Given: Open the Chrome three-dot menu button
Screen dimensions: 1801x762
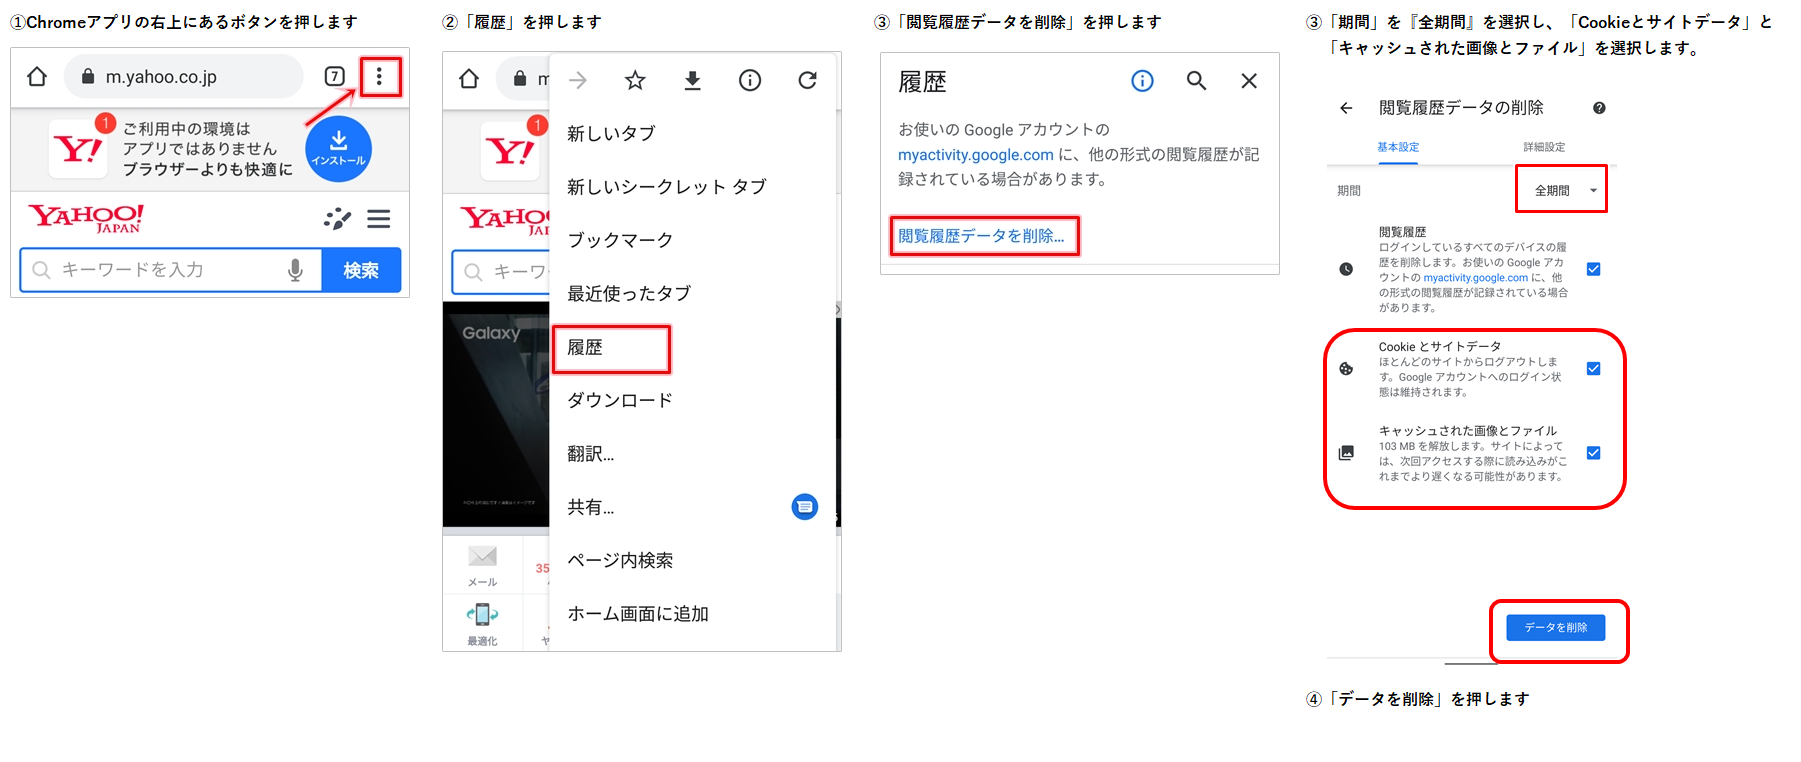Looking at the screenshot, I should (379, 77).
